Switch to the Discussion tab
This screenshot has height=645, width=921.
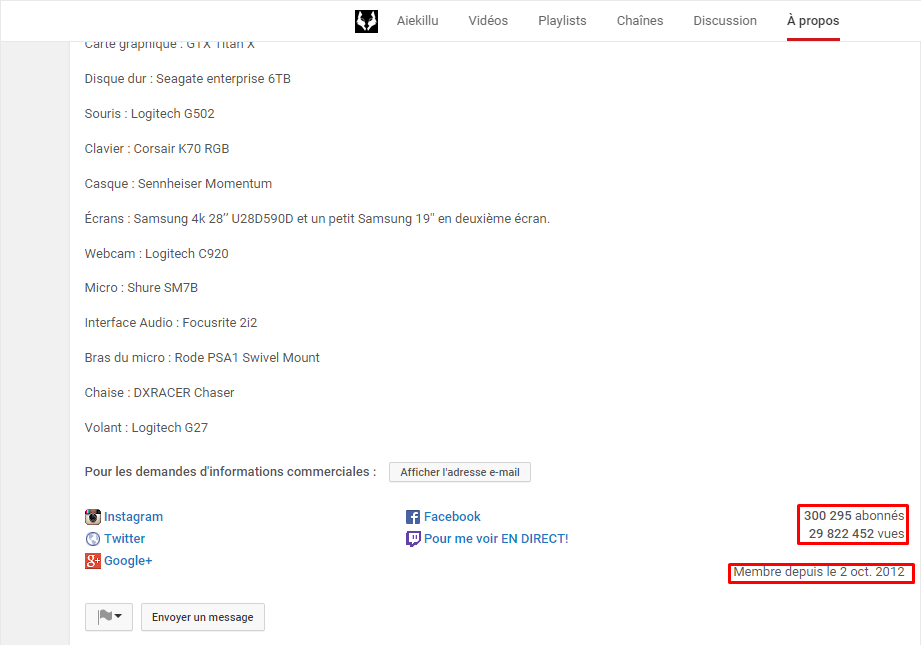click(725, 21)
